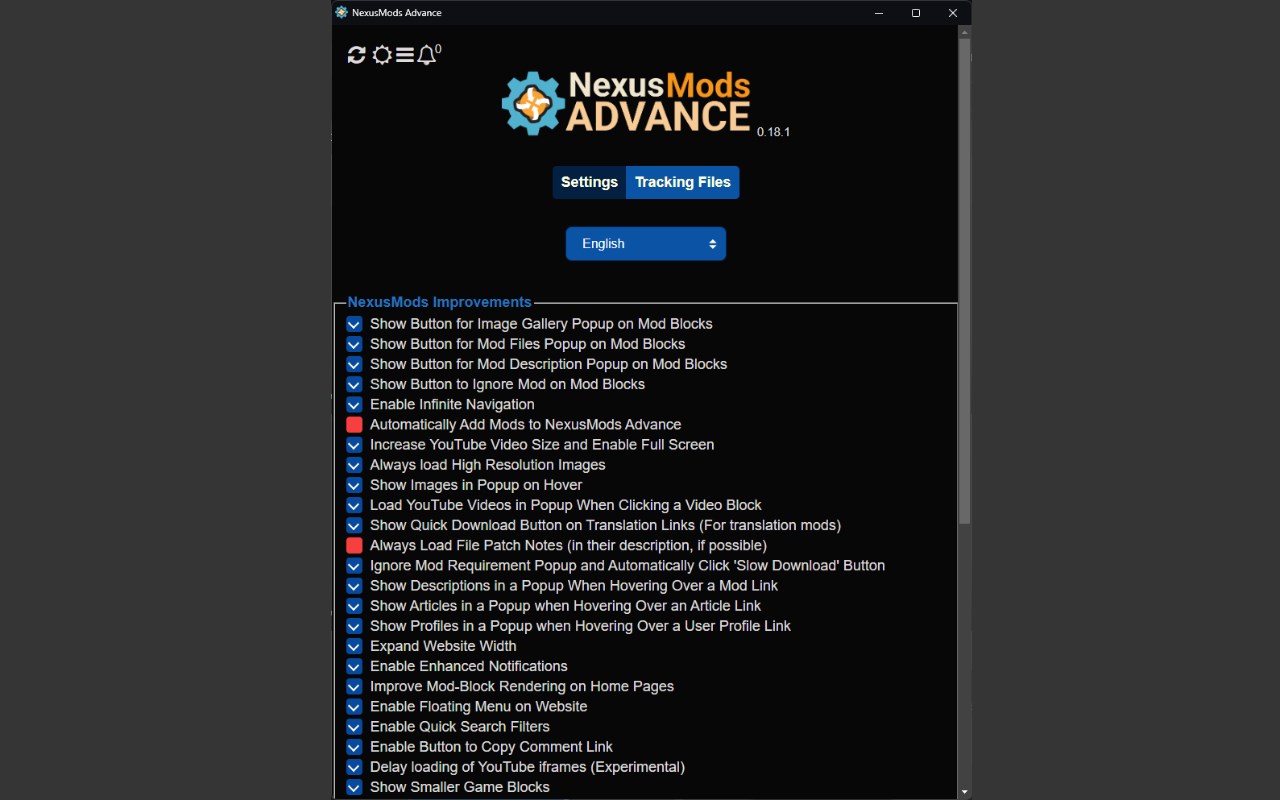Click the scrollbar down arrow
The width and height of the screenshot is (1280, 800).
click(964, 792)
